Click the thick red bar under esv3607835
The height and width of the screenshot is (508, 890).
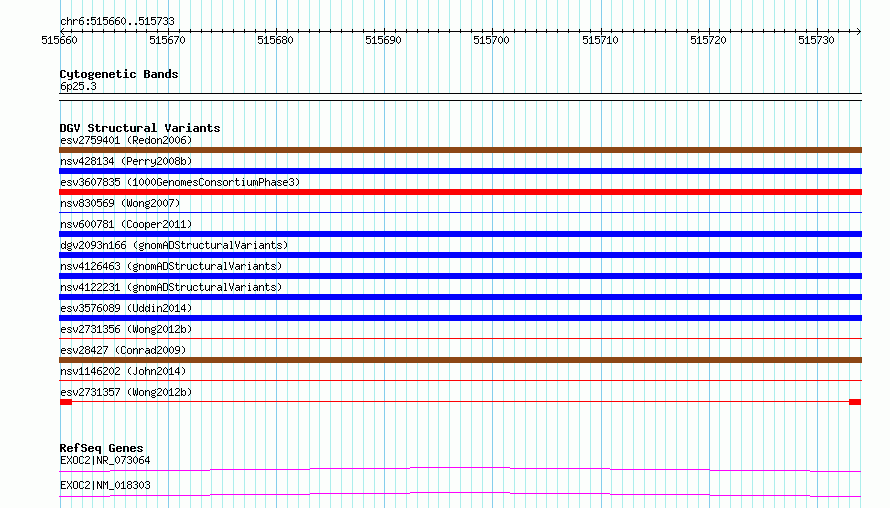click(x=460, y=192)
